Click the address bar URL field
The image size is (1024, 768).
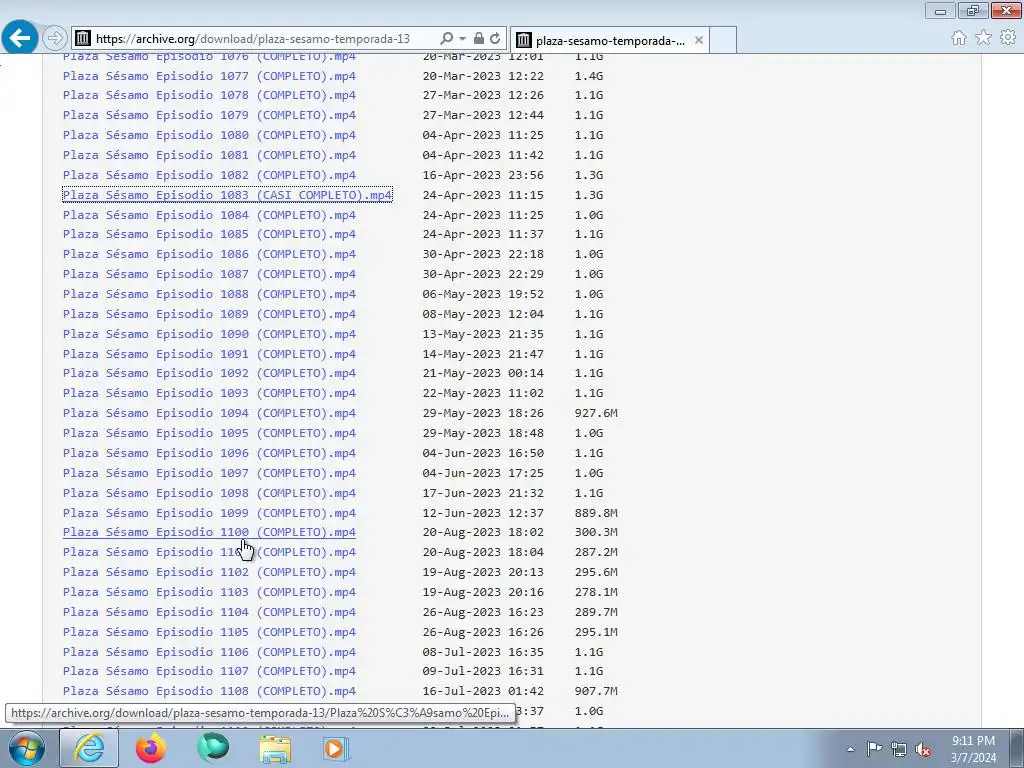253,39
